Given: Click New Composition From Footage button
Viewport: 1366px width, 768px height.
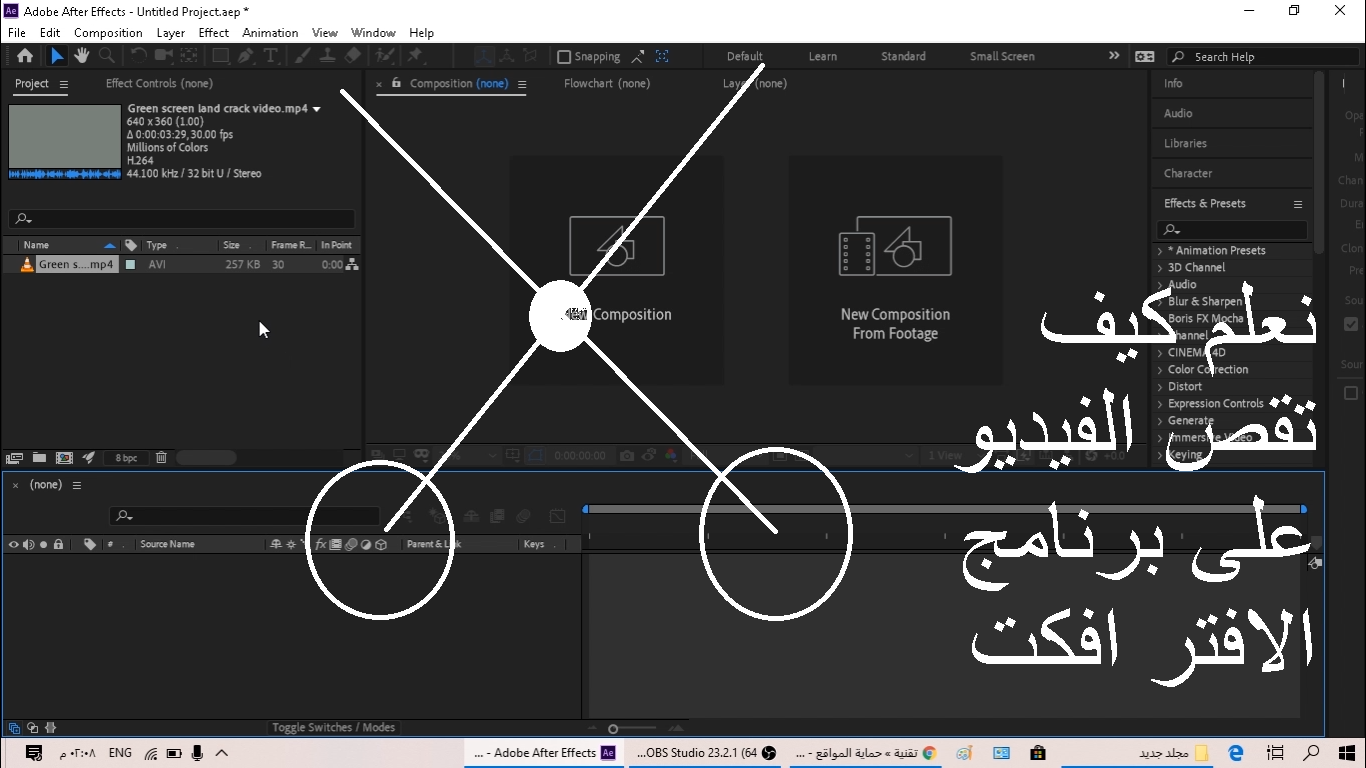Looking at the screenshot, I should pyautogui.click(x=895, y=270).
